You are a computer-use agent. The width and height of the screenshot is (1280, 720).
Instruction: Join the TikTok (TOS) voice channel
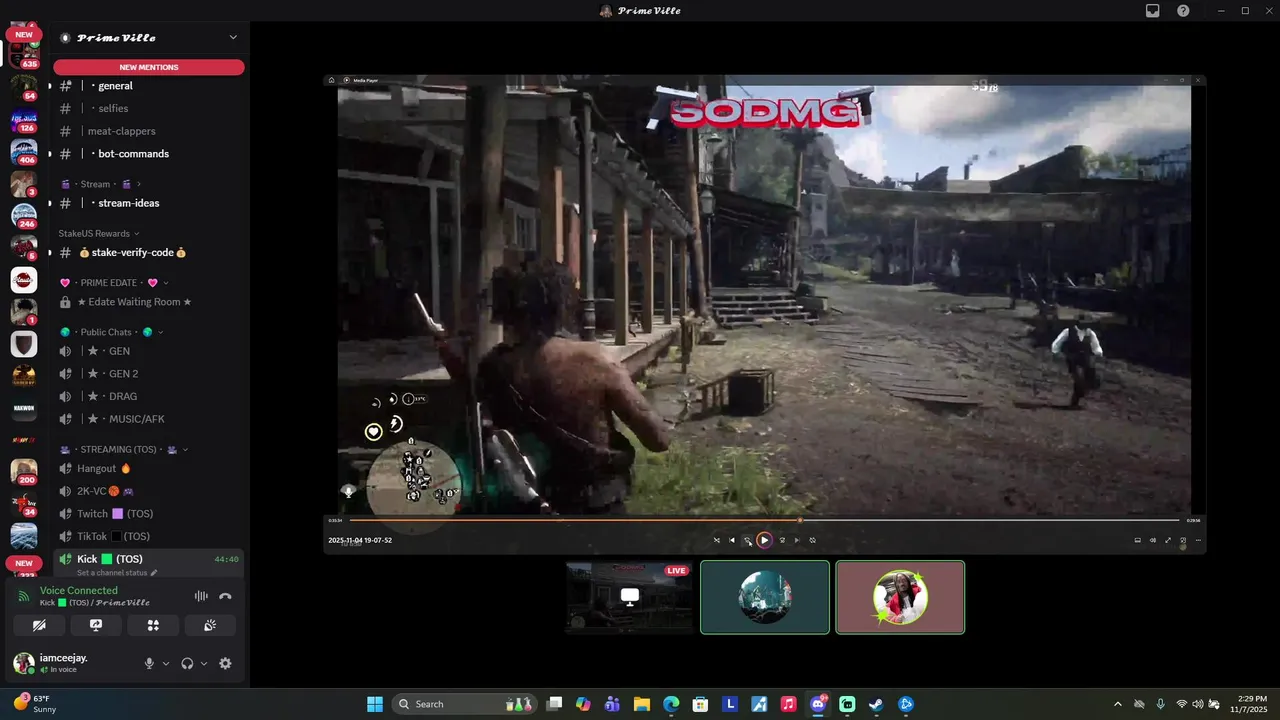[x=149, y=537]
